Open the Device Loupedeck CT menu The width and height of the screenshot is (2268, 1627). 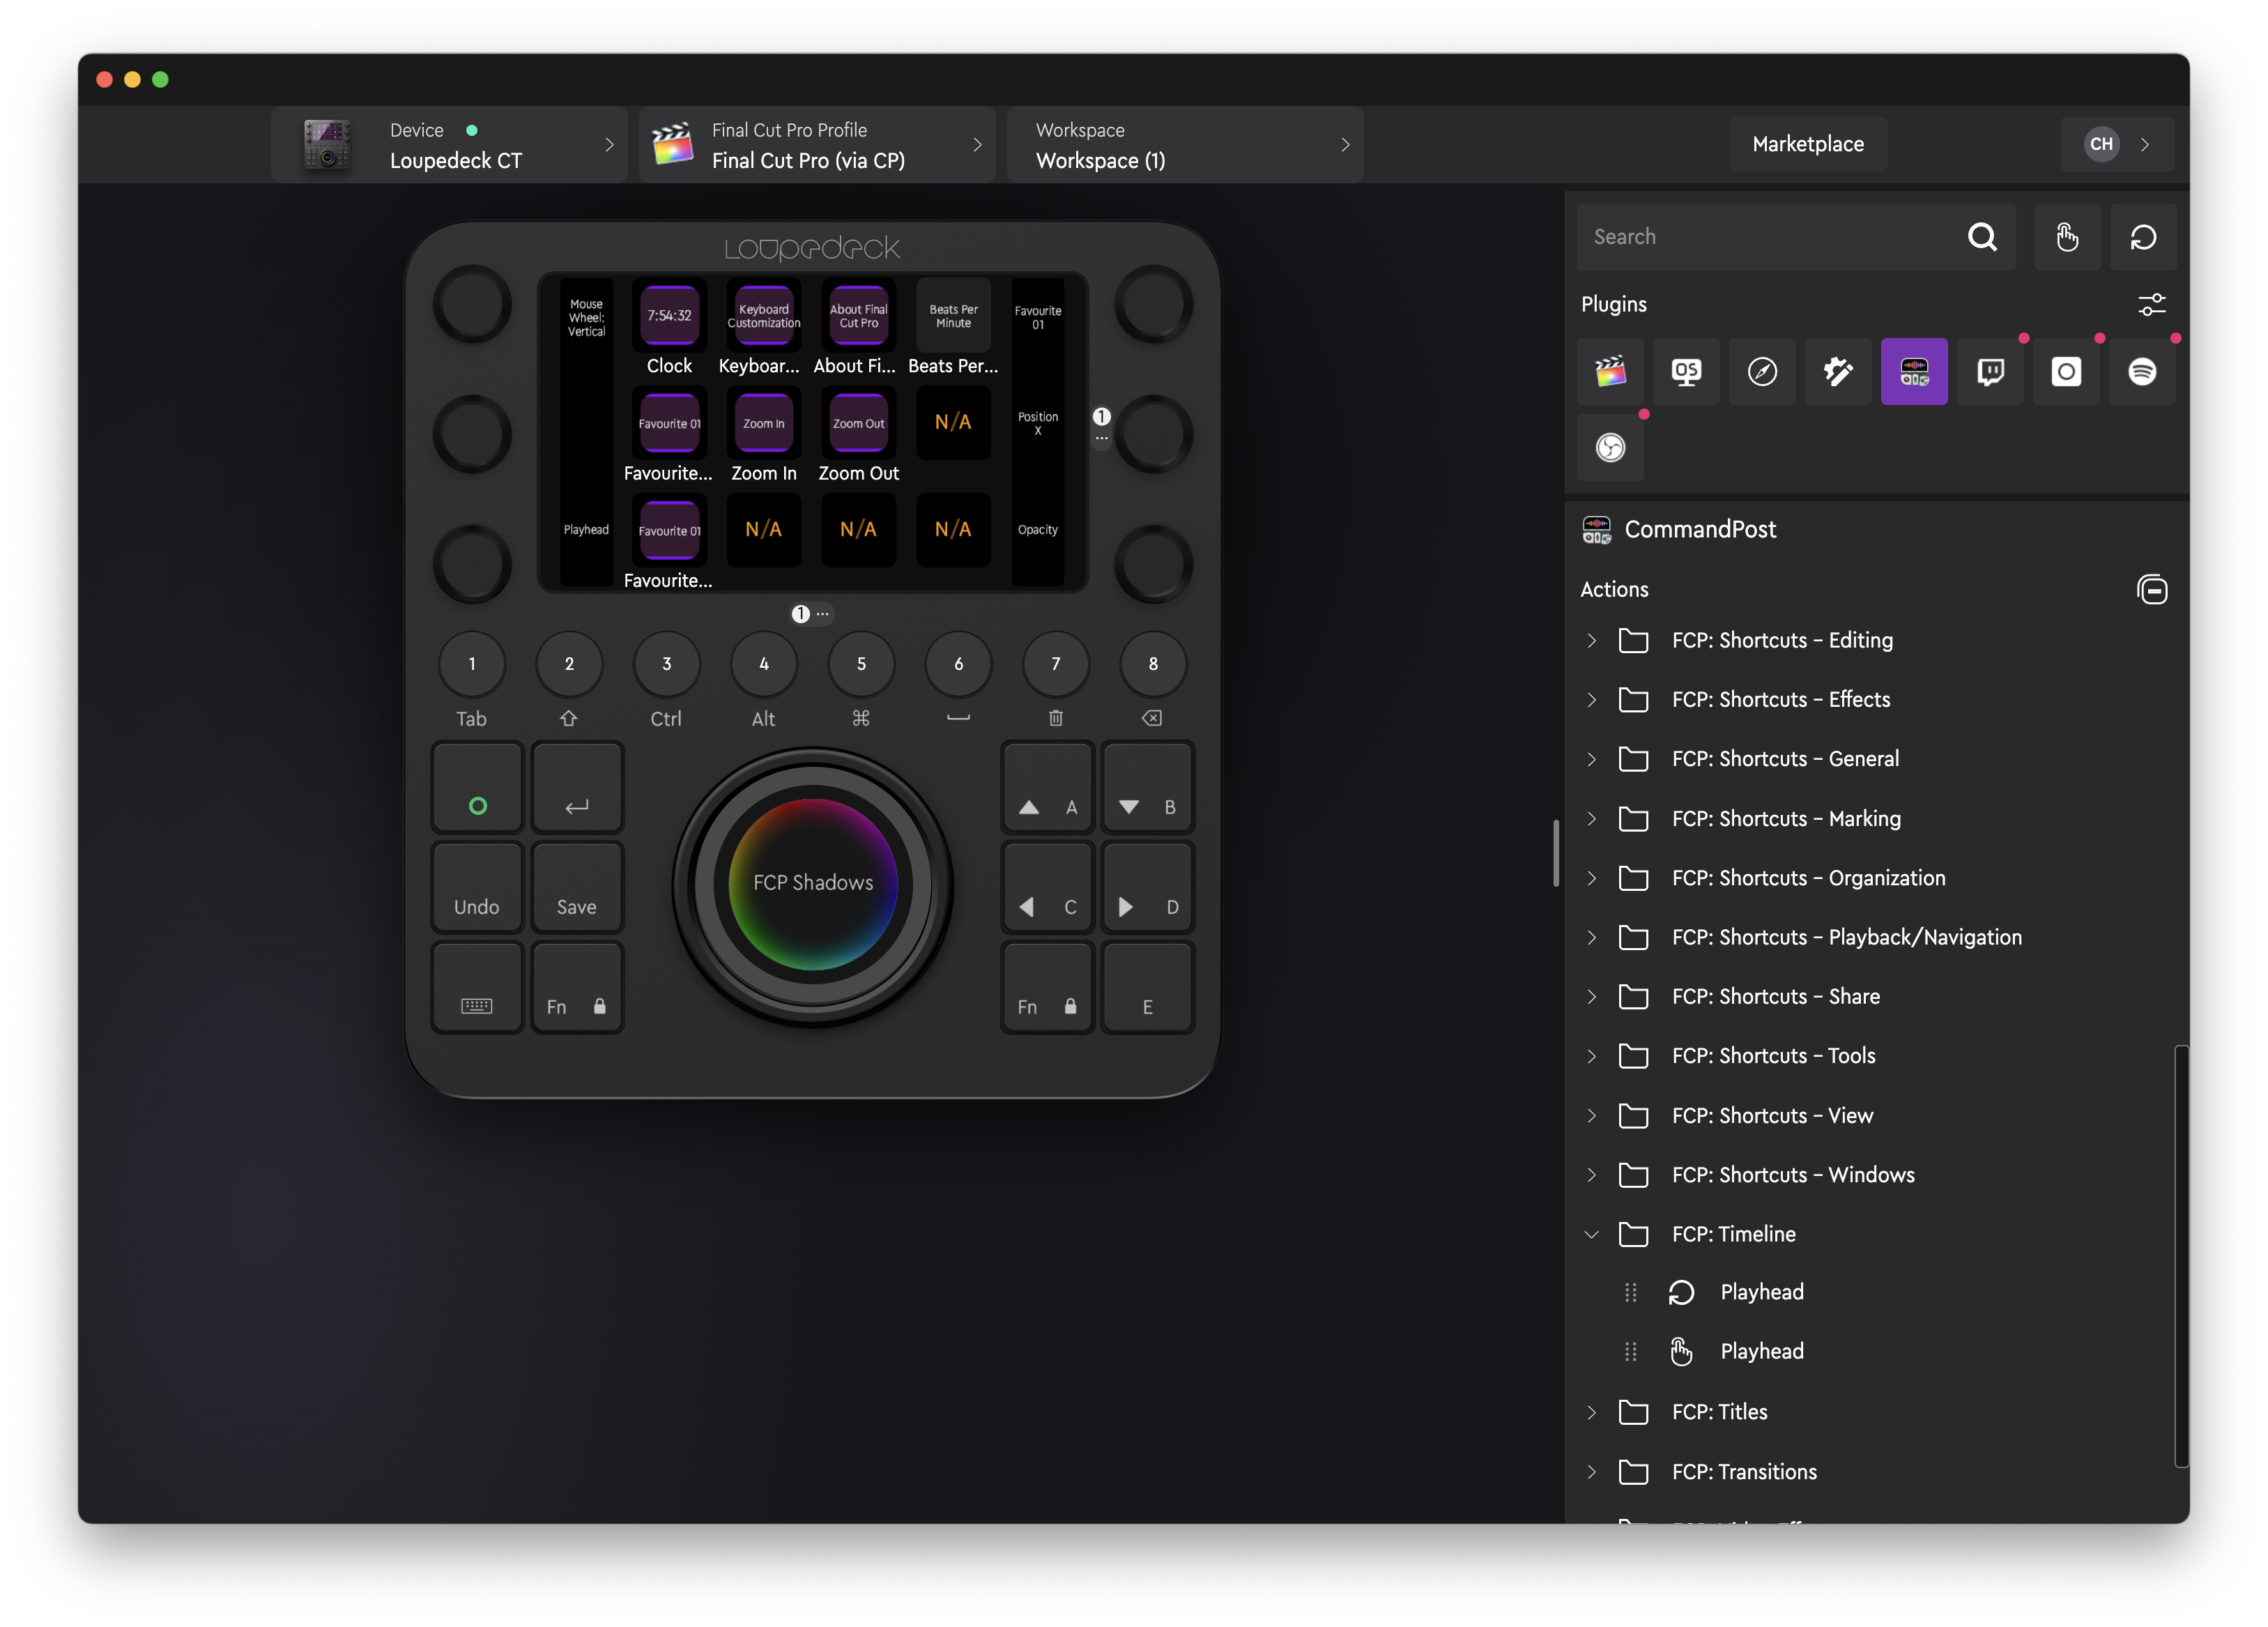pos(449,145)
